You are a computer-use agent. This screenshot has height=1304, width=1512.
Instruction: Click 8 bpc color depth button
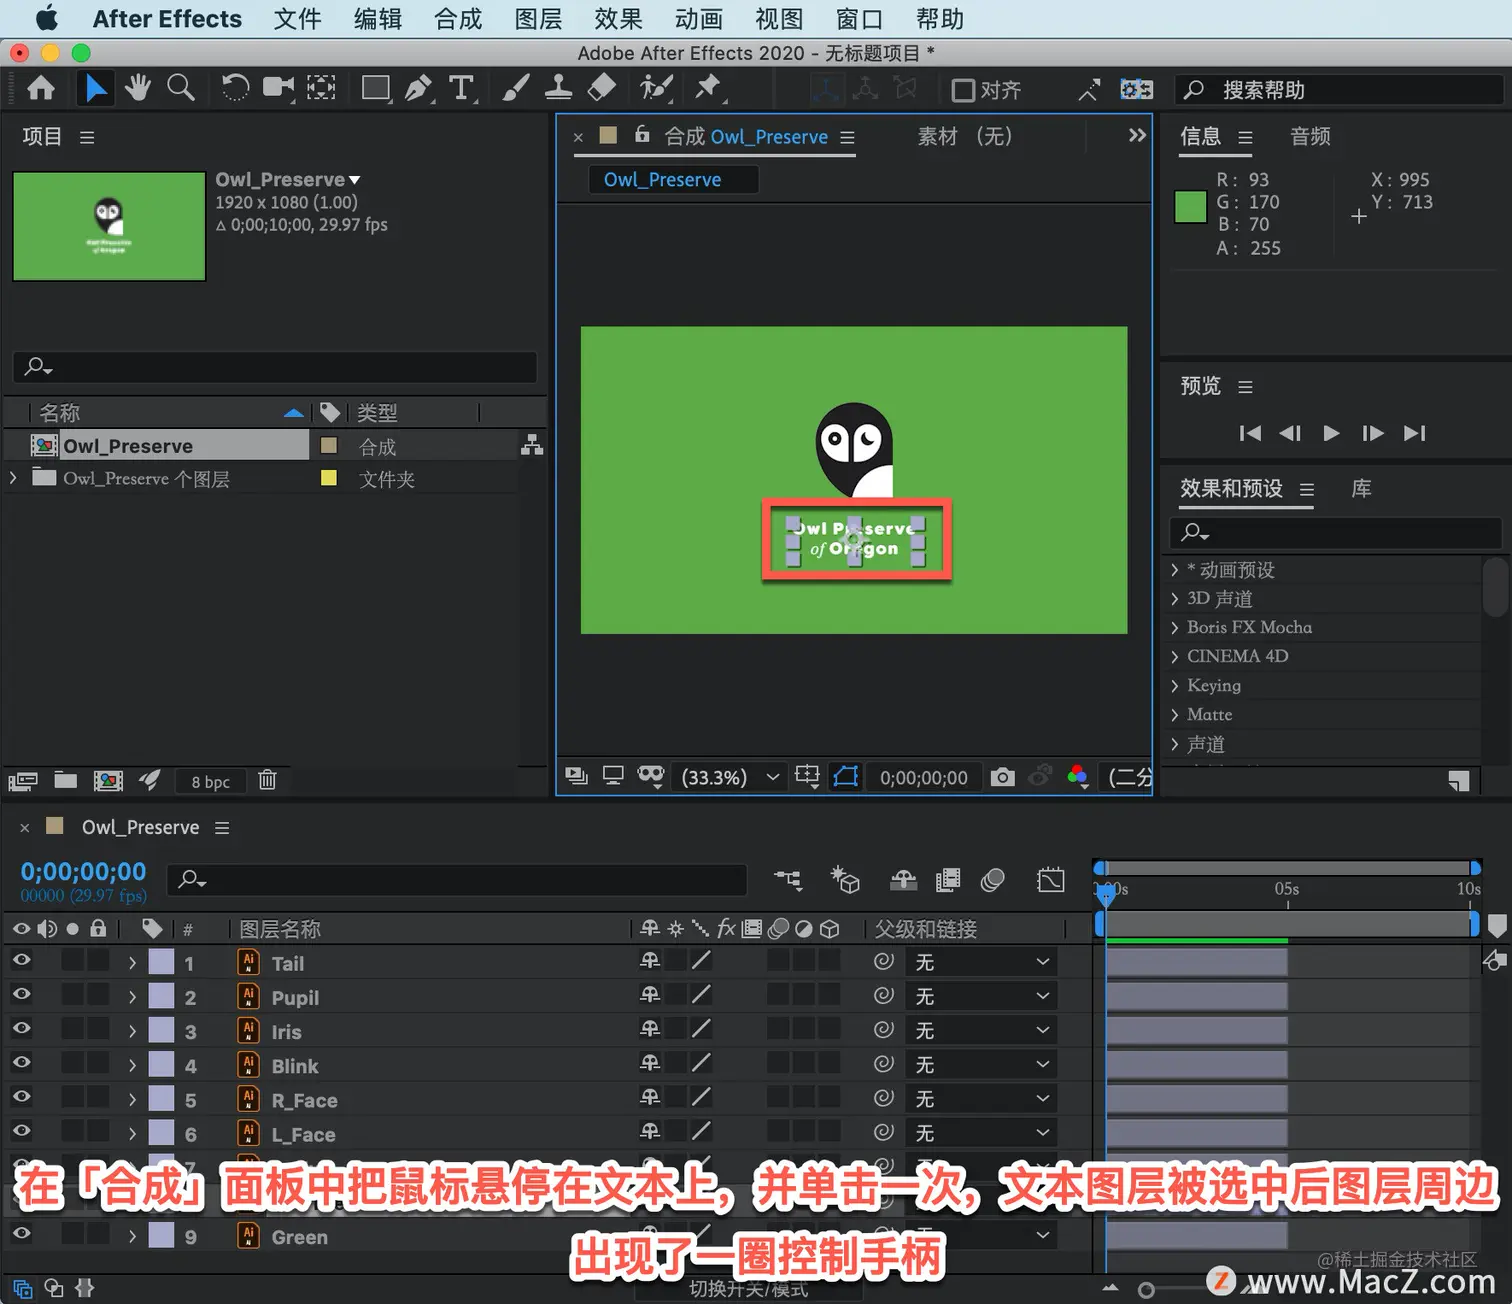point(211,782)
